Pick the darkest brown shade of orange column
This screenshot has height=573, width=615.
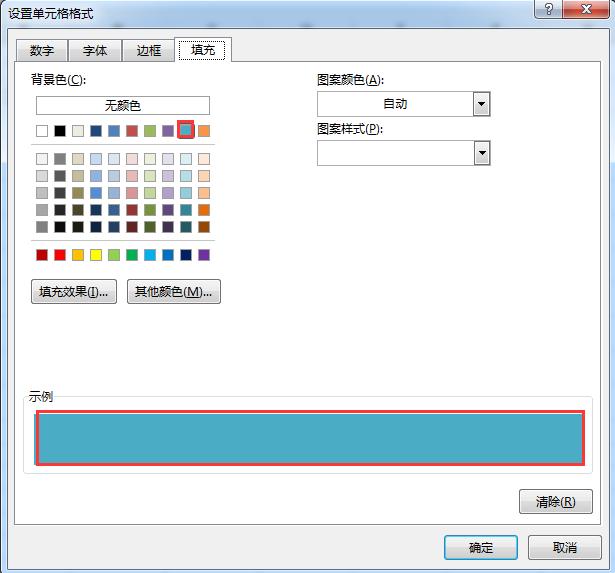tap(204, 227)
